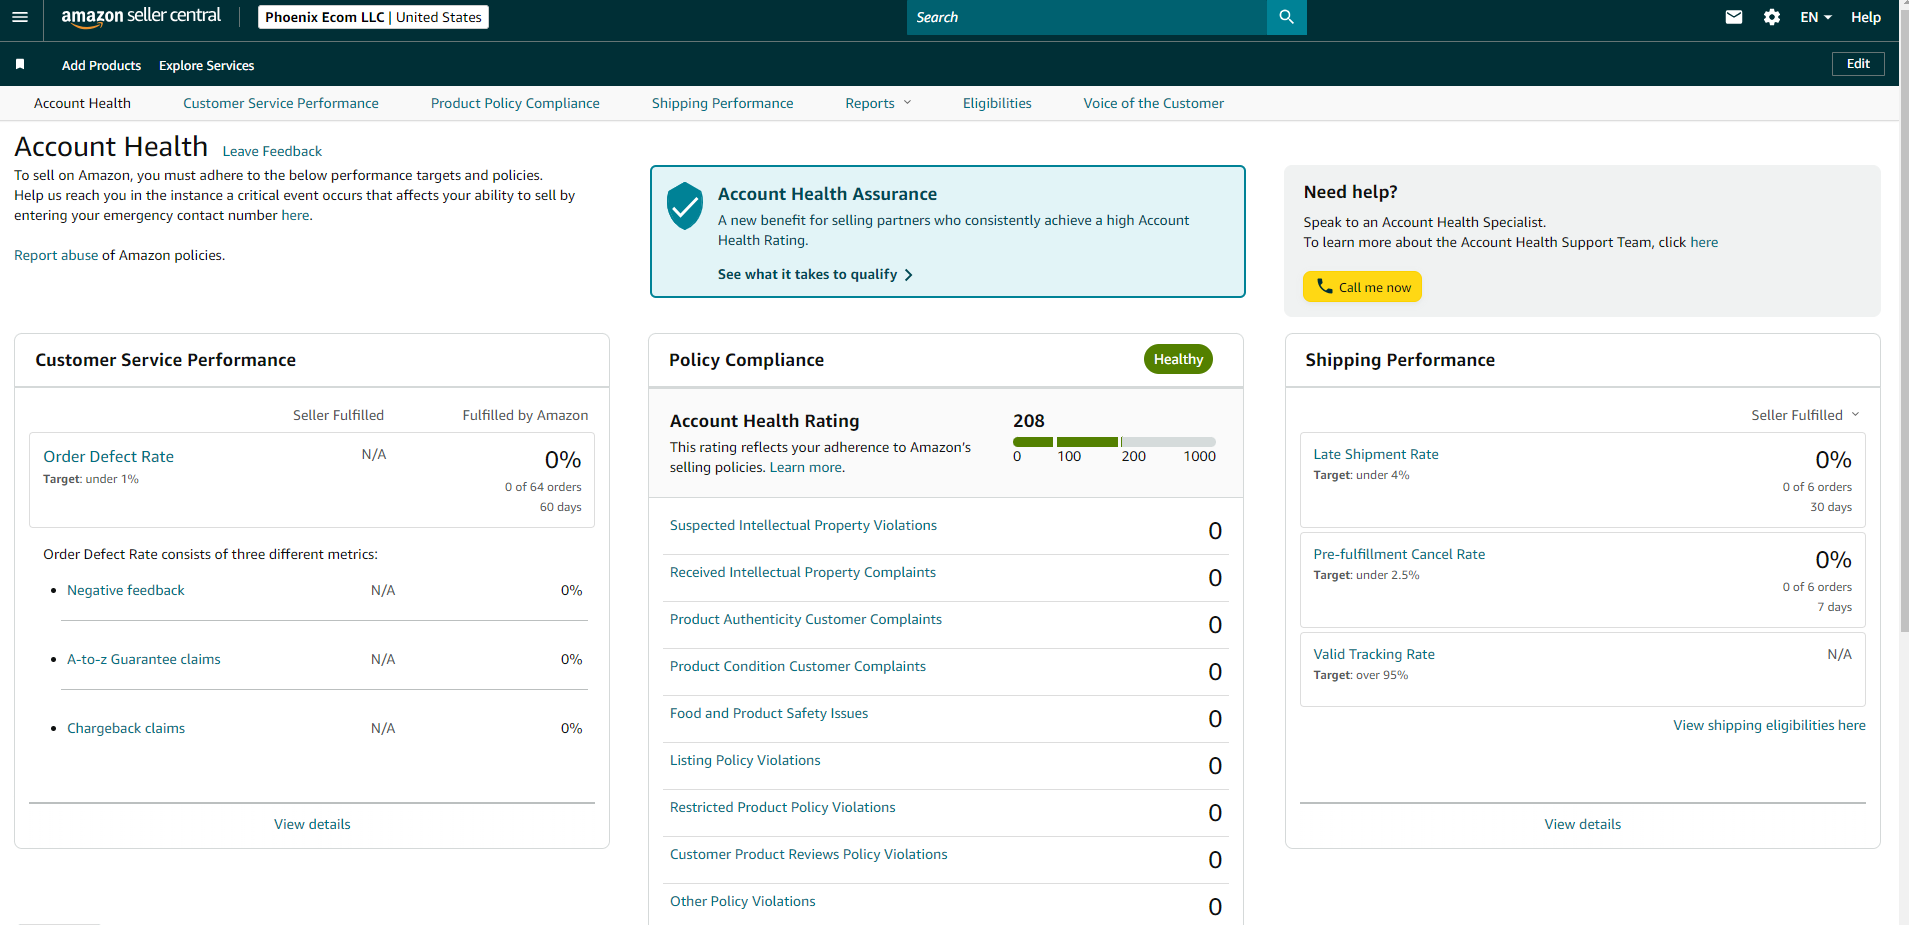Open the hamburger navigation menu
Image resolution: width=1909 pixels, height=925 pixels.
pyautogui.click(x=20, y=17)
